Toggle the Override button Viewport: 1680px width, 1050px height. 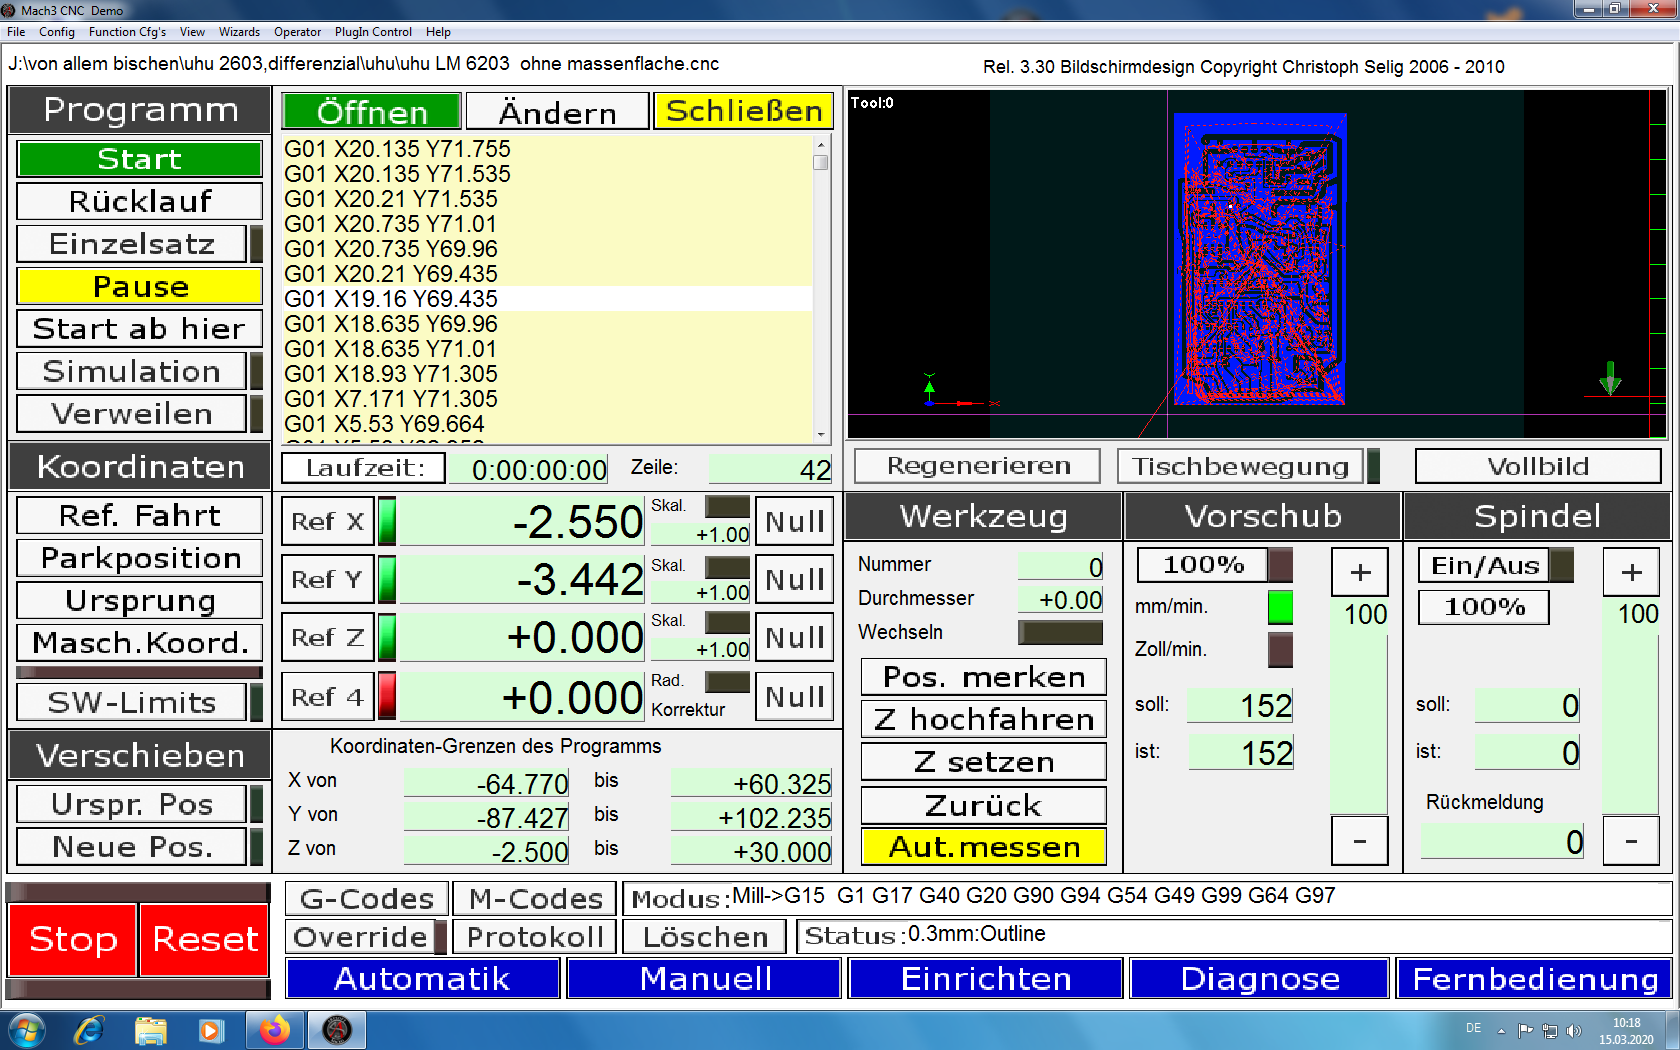click(361, 937)
